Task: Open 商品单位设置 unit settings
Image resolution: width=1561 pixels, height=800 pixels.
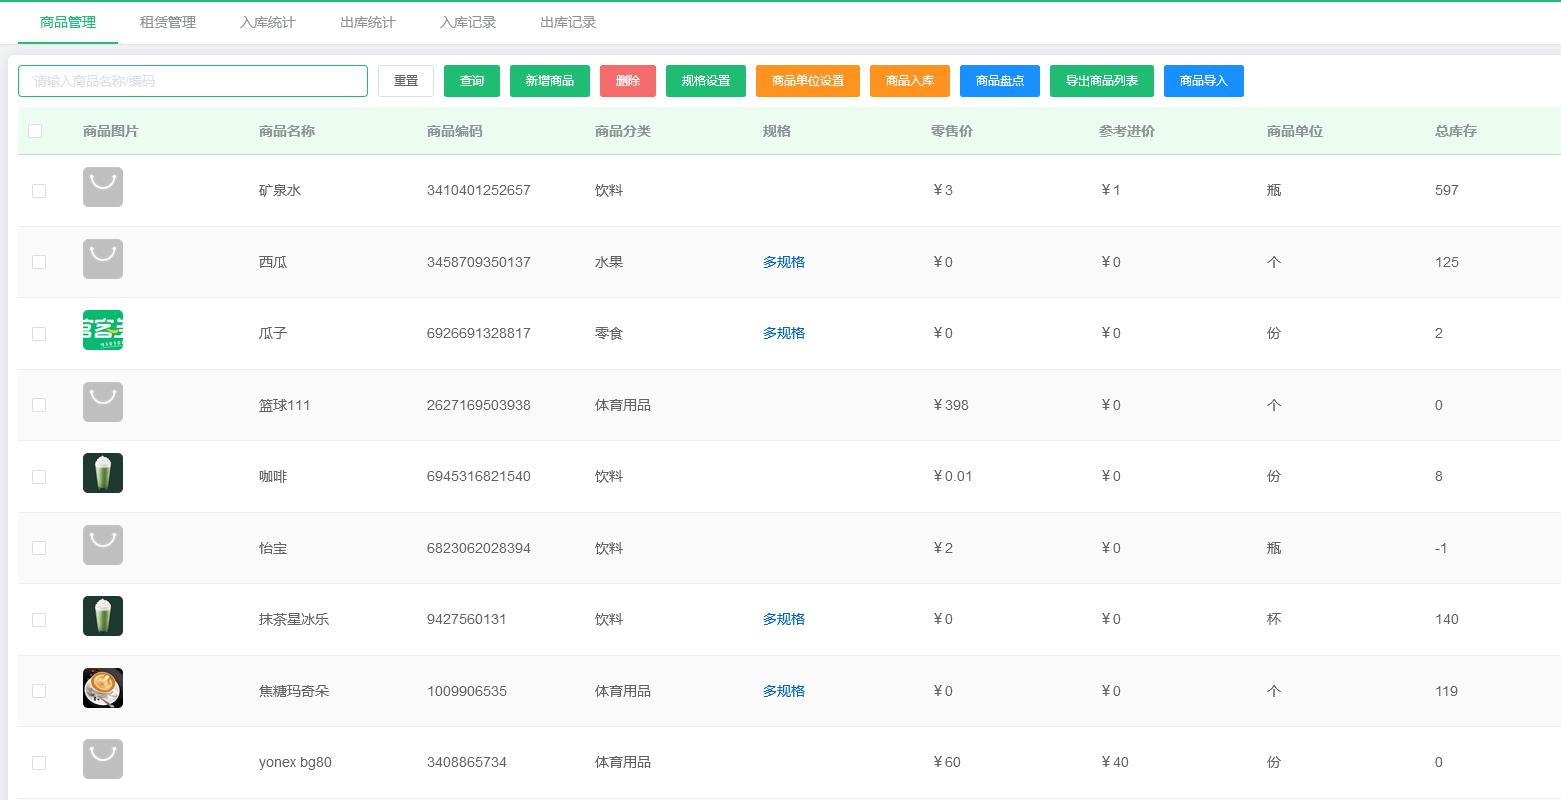Action: [x=807, y=81]
